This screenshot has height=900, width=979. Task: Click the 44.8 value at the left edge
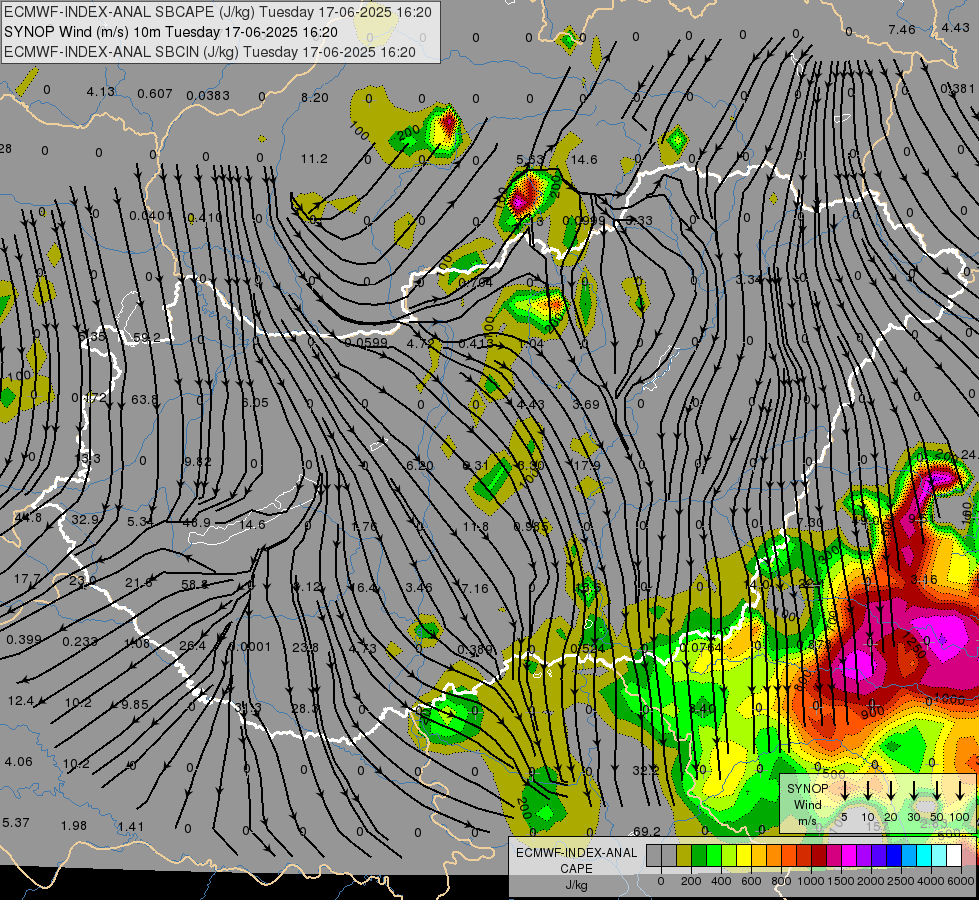[x=28, y=518]
